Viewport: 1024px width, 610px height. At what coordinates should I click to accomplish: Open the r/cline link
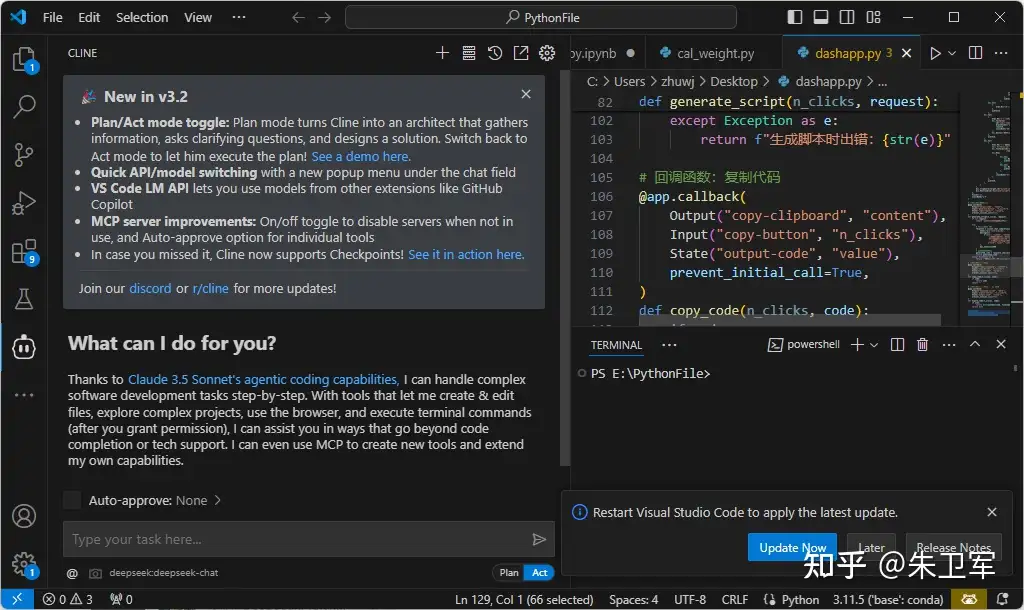[210, 288]
